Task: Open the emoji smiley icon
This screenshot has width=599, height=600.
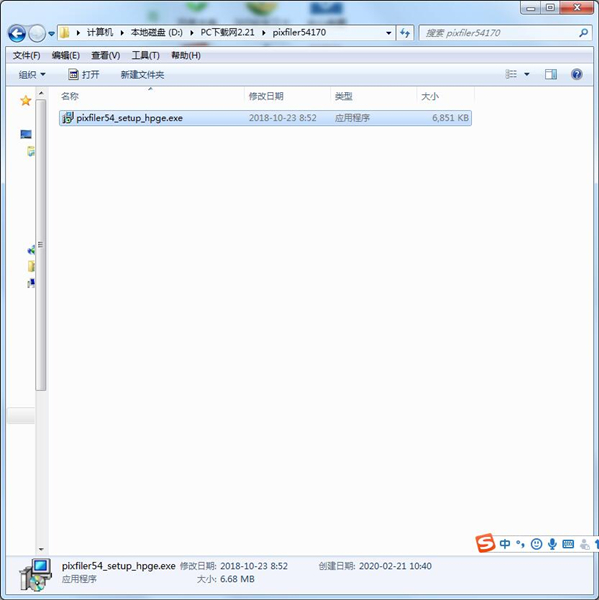Action: pos(536,544)
